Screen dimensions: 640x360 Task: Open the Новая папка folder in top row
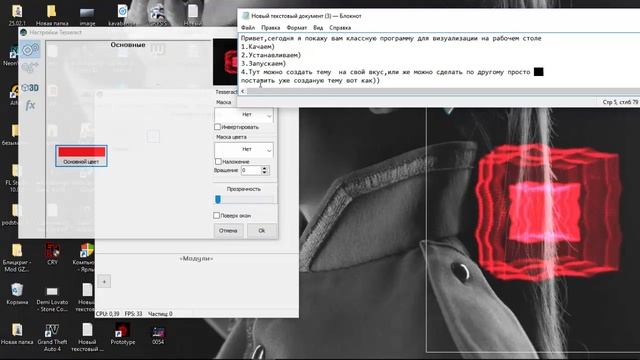tap(52, 15)
